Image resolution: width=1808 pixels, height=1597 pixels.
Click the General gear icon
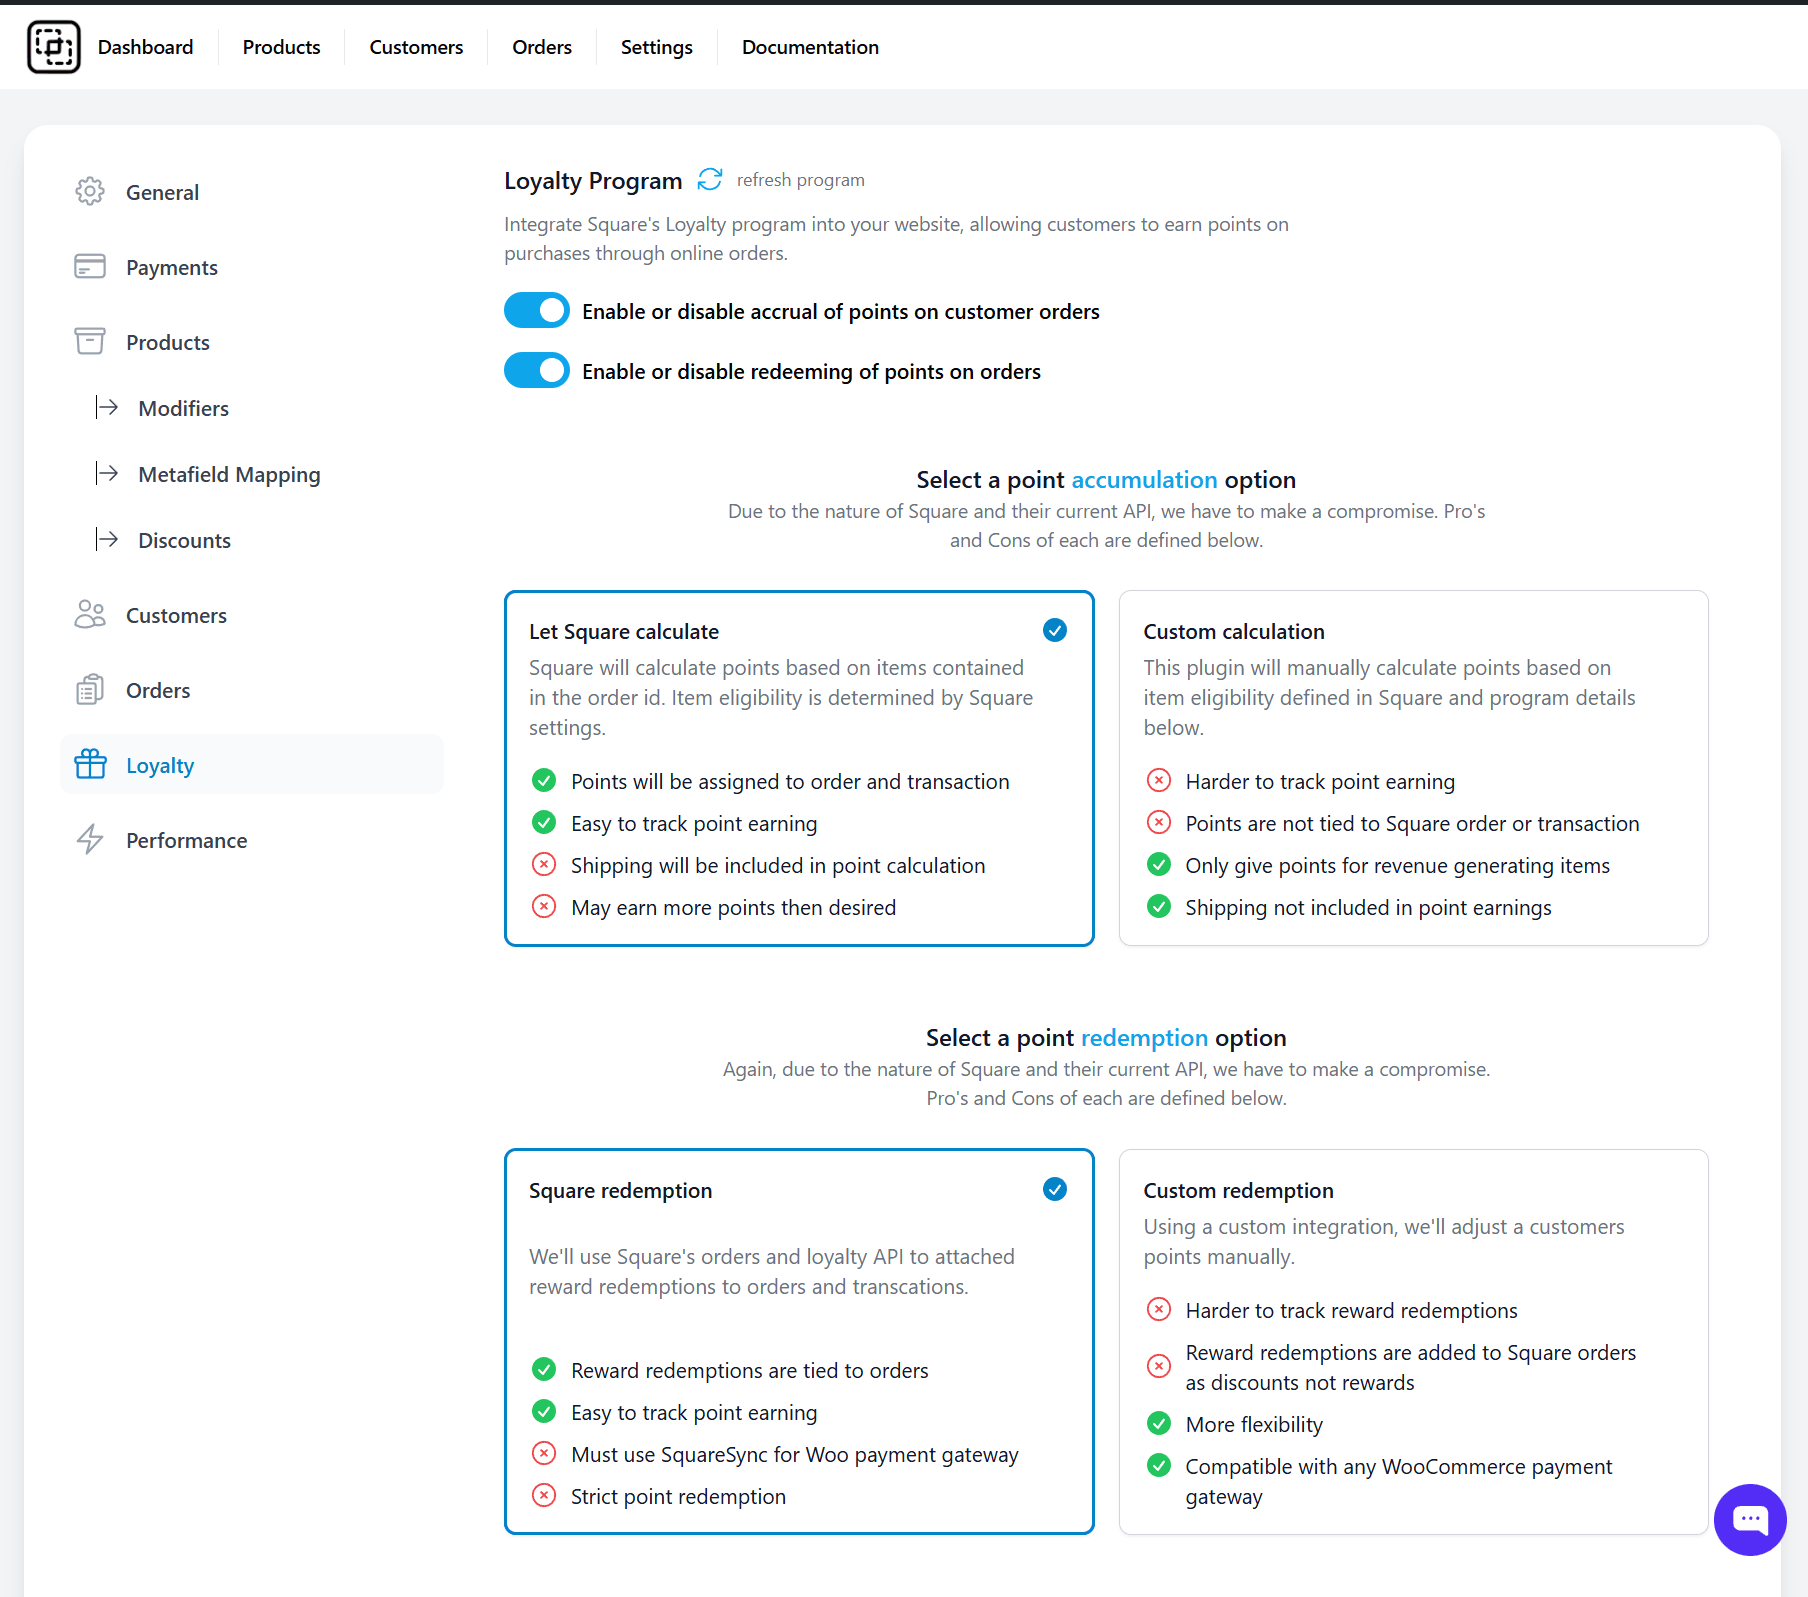pyautogui.click(x=90, y=192)
